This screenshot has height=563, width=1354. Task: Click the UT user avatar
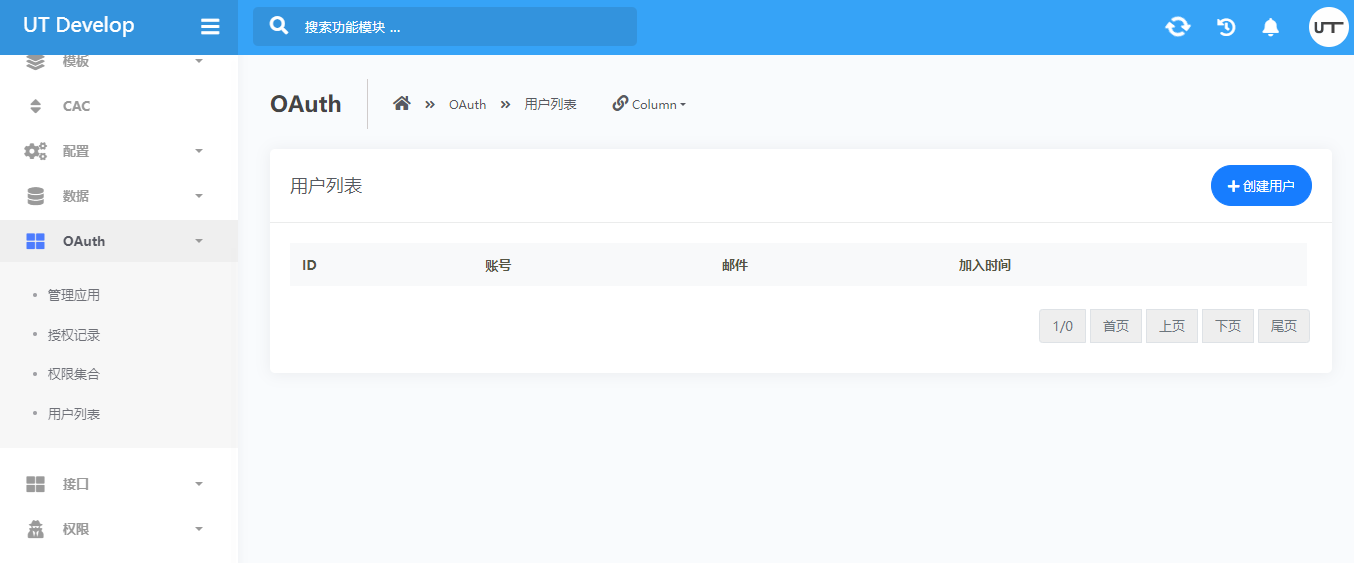(x=1328, y=27)
